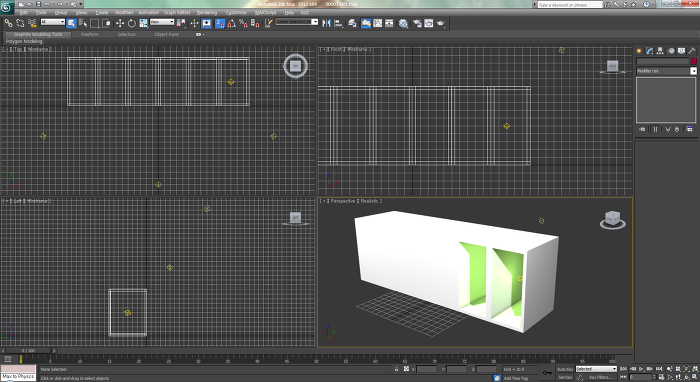Screen dimensions: 700x382
Task: Open the ribbon display options dropdown
Action: (x=200, y=34)
